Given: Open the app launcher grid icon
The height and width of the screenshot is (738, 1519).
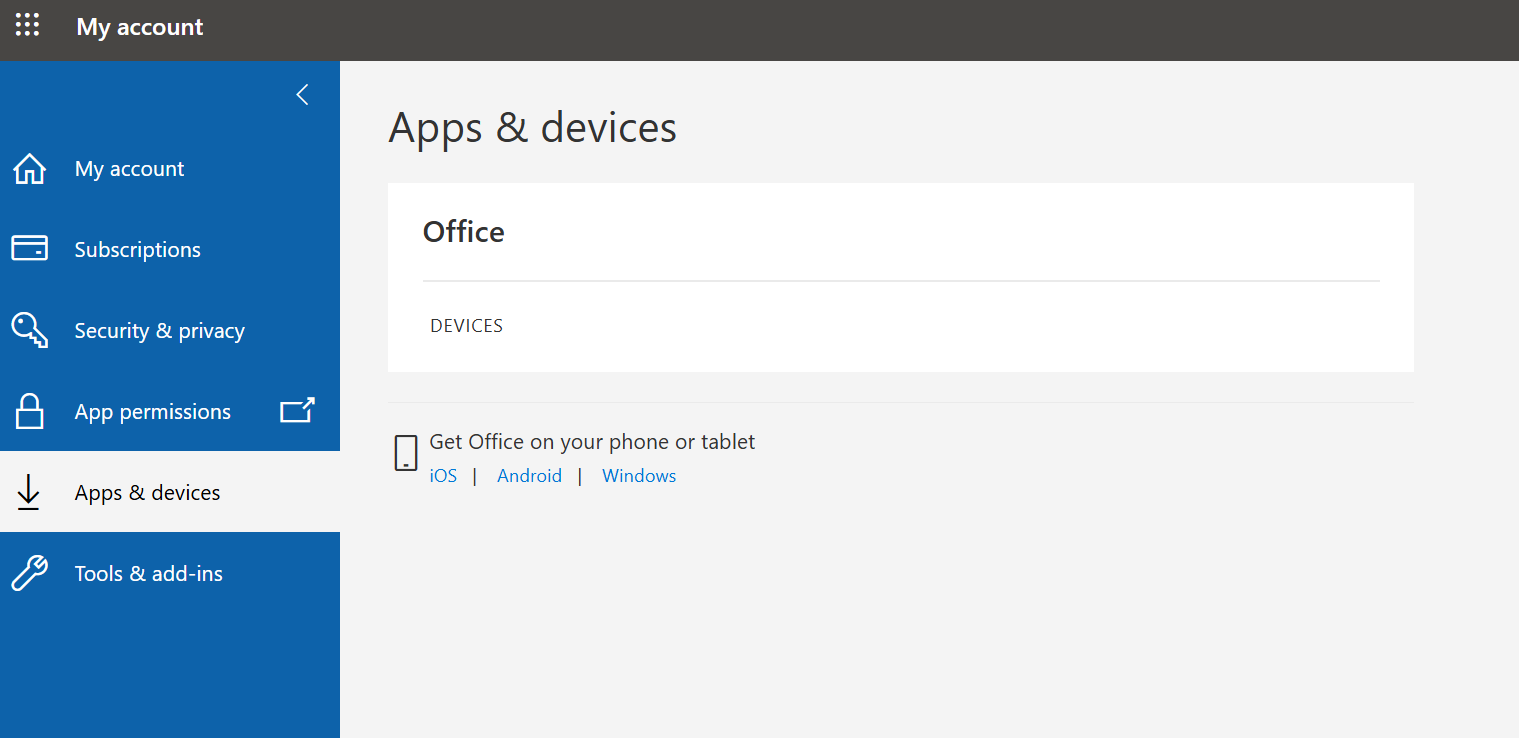Looking at the screenshot, I should click(x=27, y=27).
